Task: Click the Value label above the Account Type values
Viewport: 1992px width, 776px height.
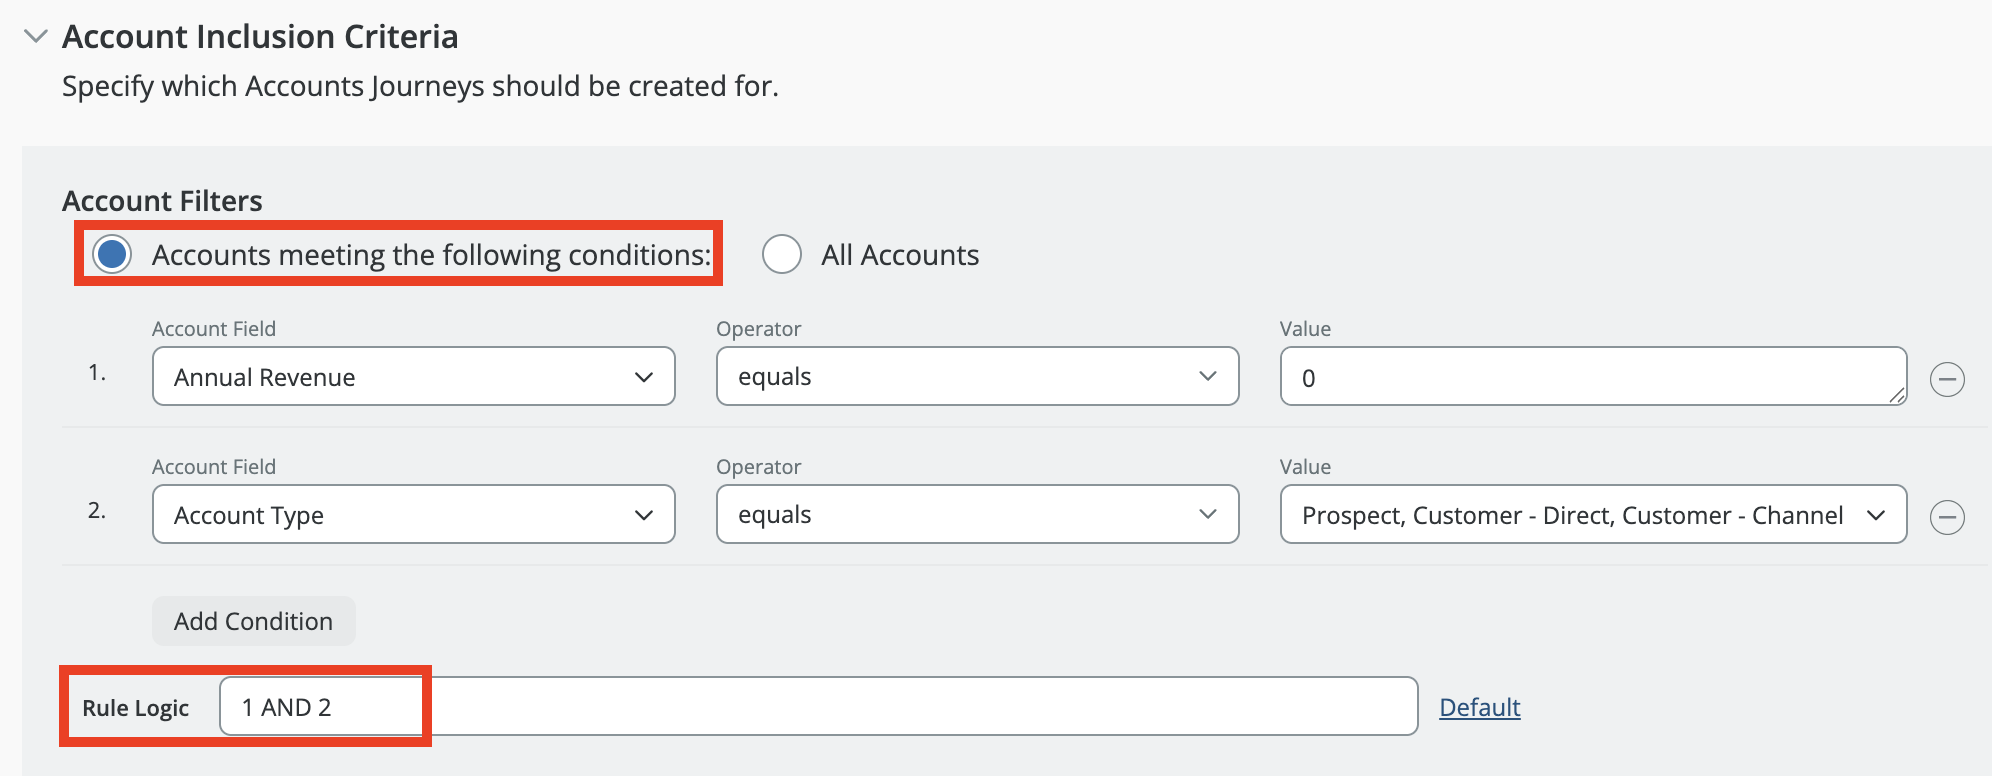Action: [x=1305, y=467]
